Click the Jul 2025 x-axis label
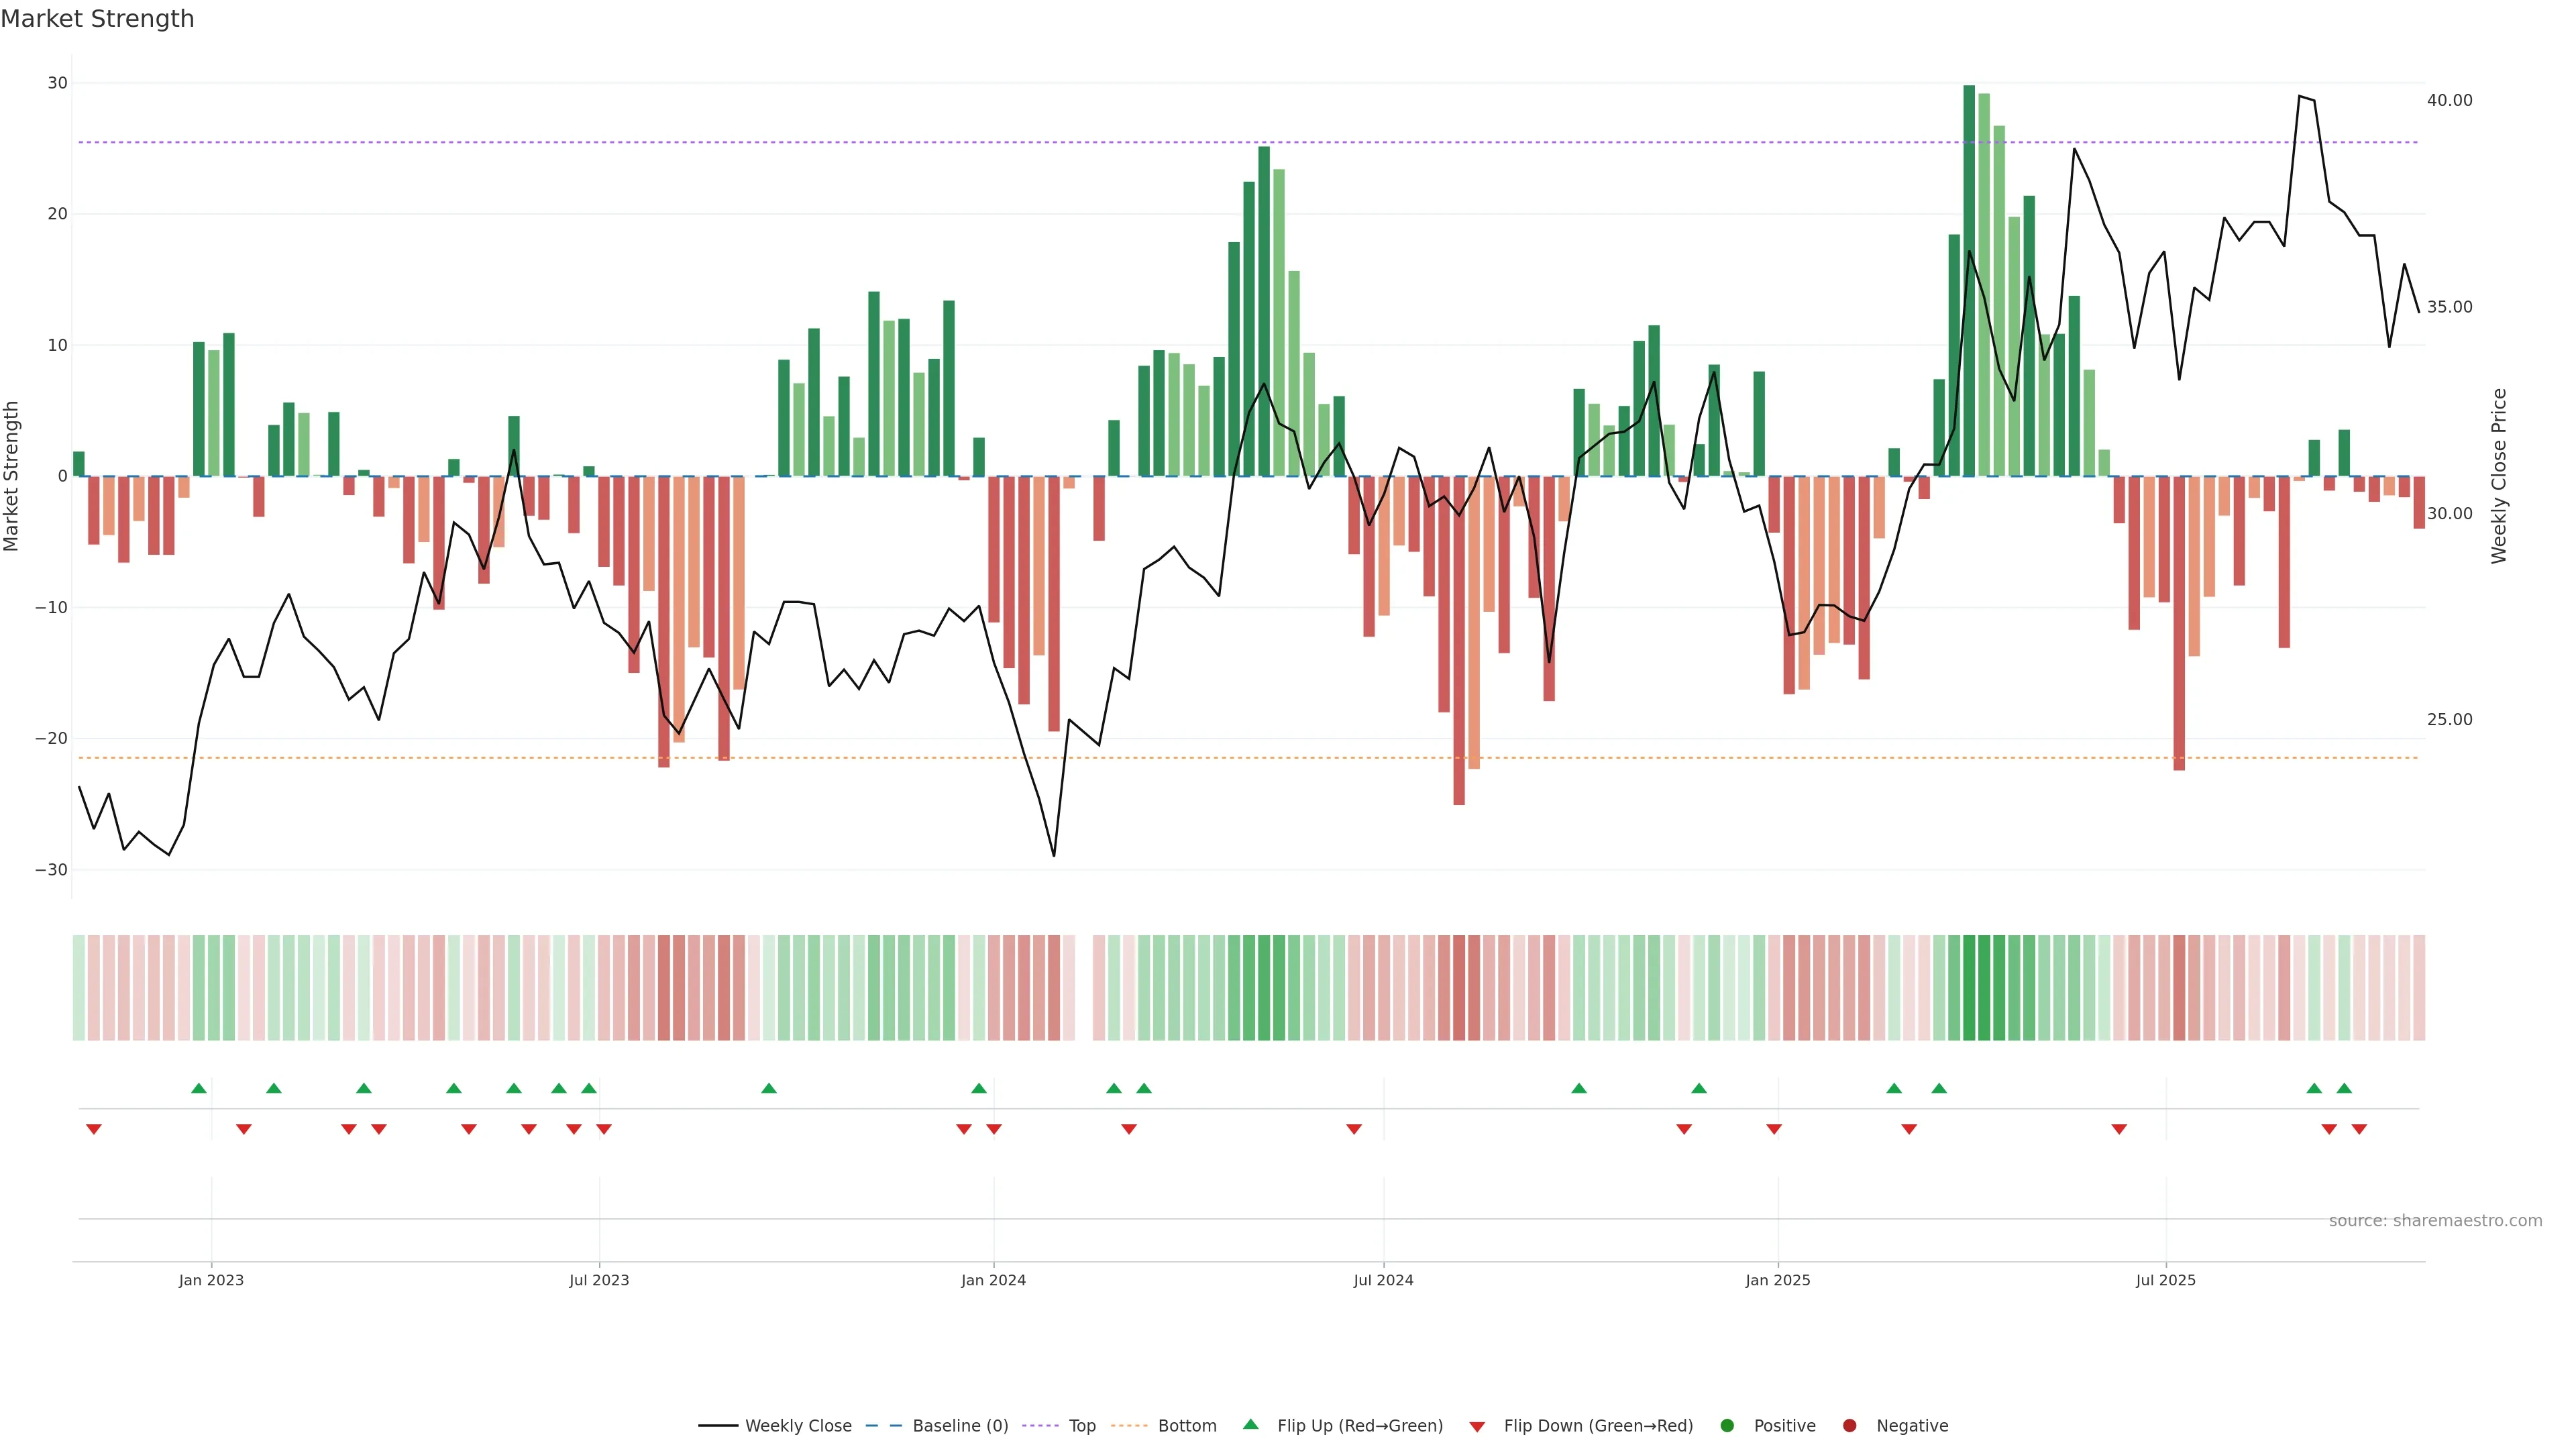The image size is (2576, 1449). click(2165, 1280)
